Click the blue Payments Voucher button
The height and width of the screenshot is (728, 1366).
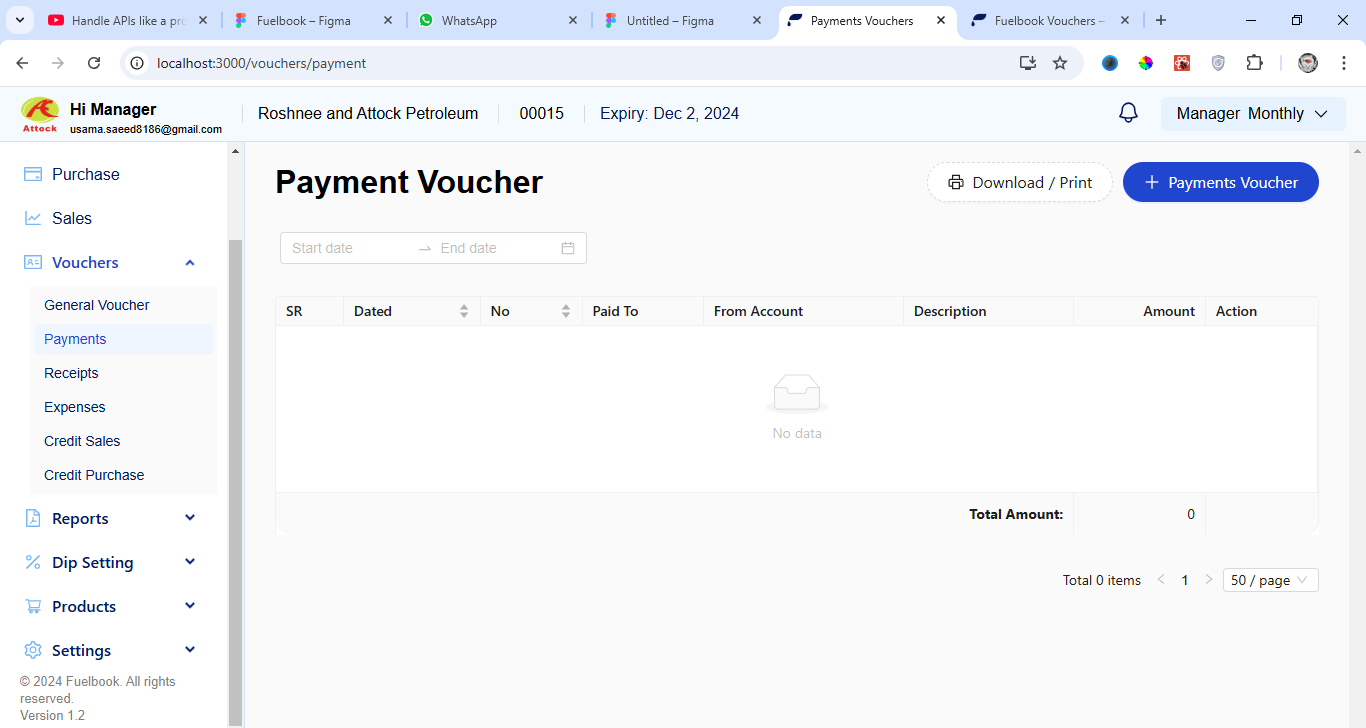tap(1220, 182)
